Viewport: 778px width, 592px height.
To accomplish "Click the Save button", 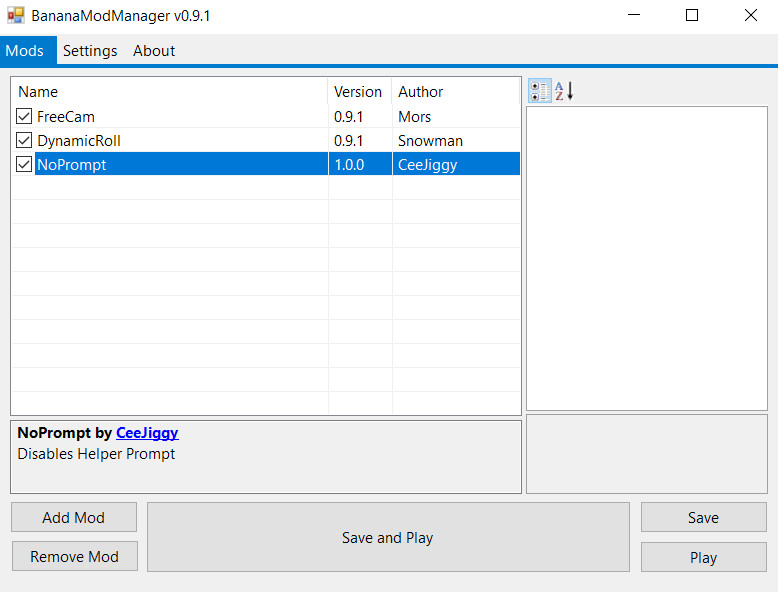I will click(704, 518).
